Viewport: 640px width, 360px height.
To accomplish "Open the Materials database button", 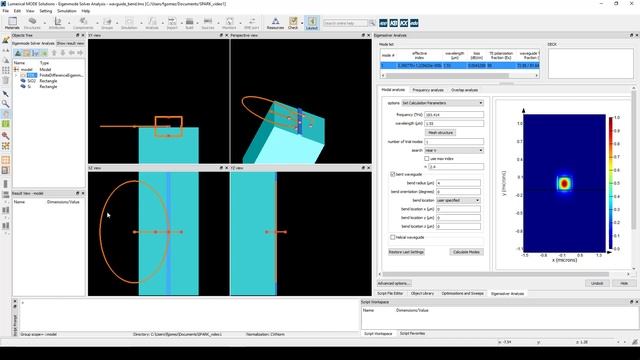I will click(12, 23).
